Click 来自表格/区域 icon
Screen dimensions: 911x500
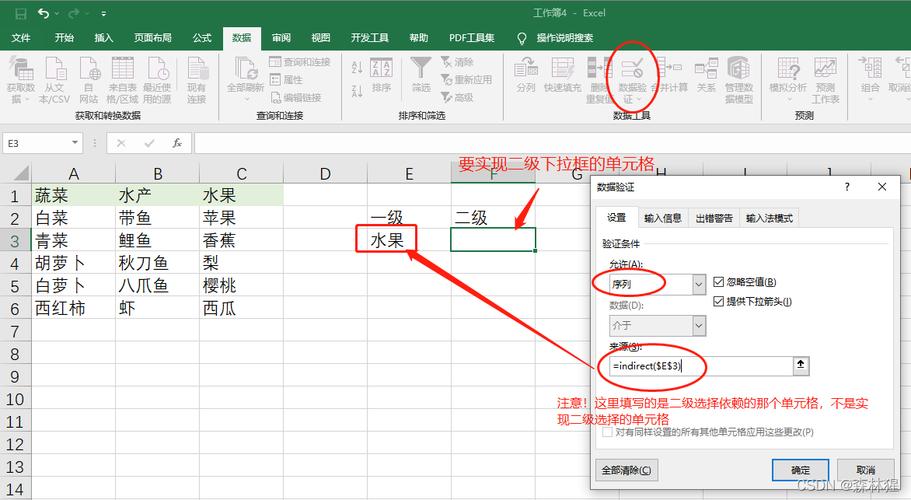pyautogui.click(x=123, y=80)
